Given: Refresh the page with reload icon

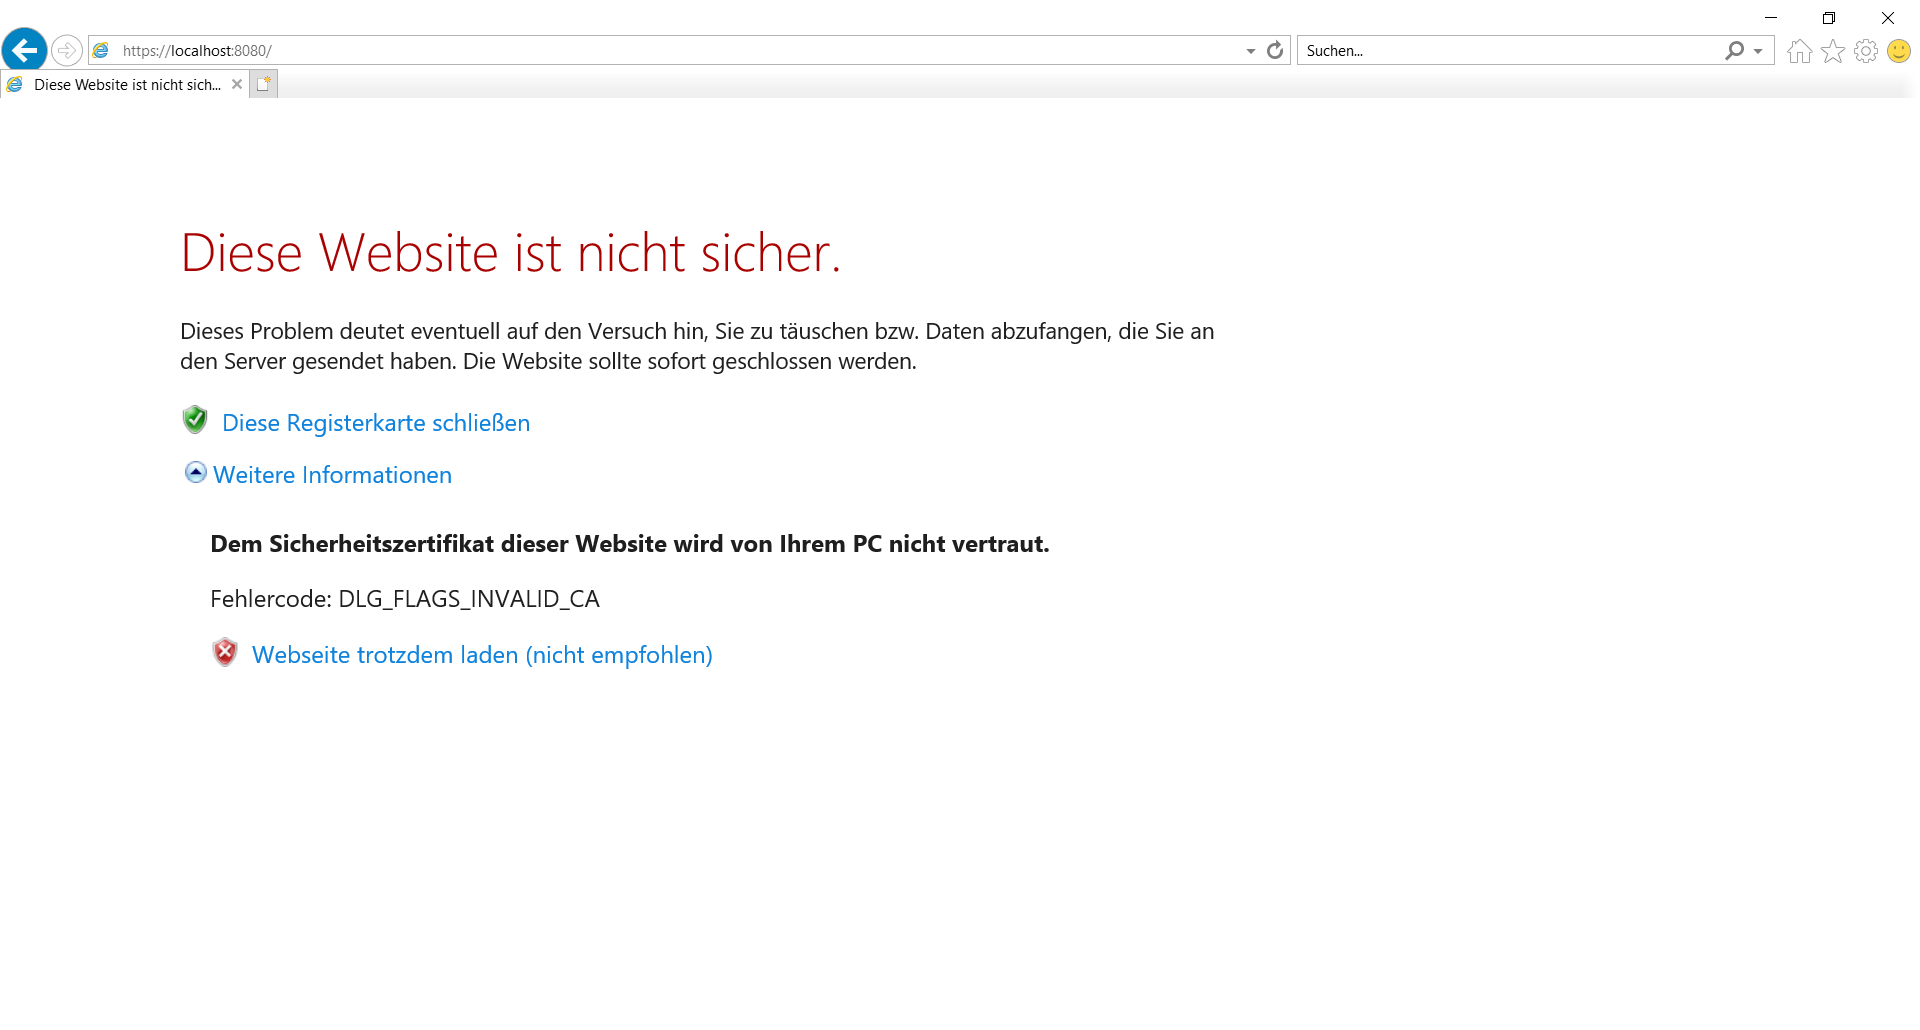Looking at the screenshot, I should point(1275,51).
